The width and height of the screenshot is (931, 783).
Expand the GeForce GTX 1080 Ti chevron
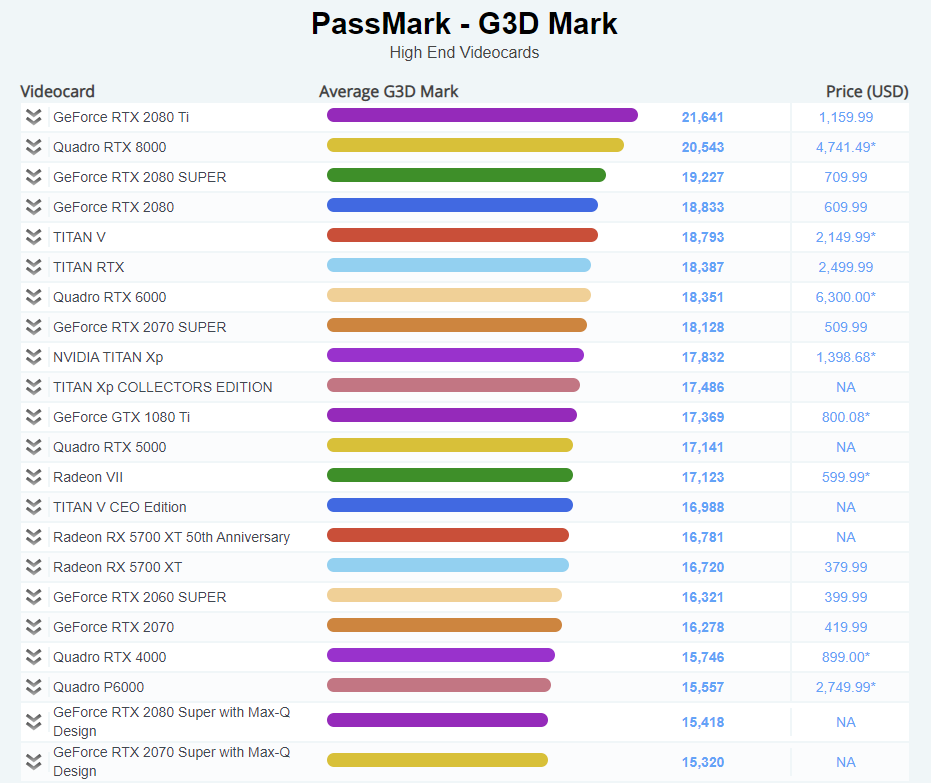pos(34,417)
